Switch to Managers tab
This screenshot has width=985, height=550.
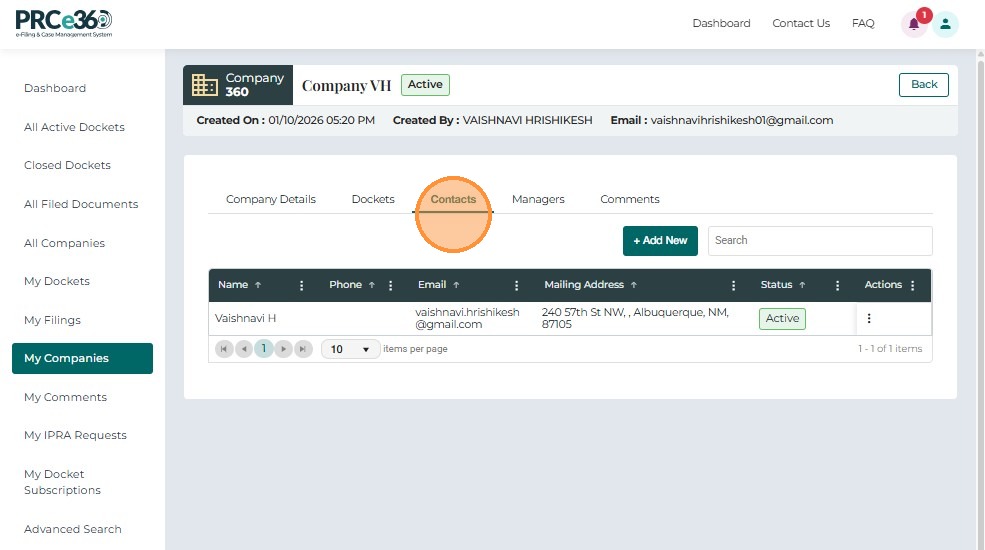(538, 199)
